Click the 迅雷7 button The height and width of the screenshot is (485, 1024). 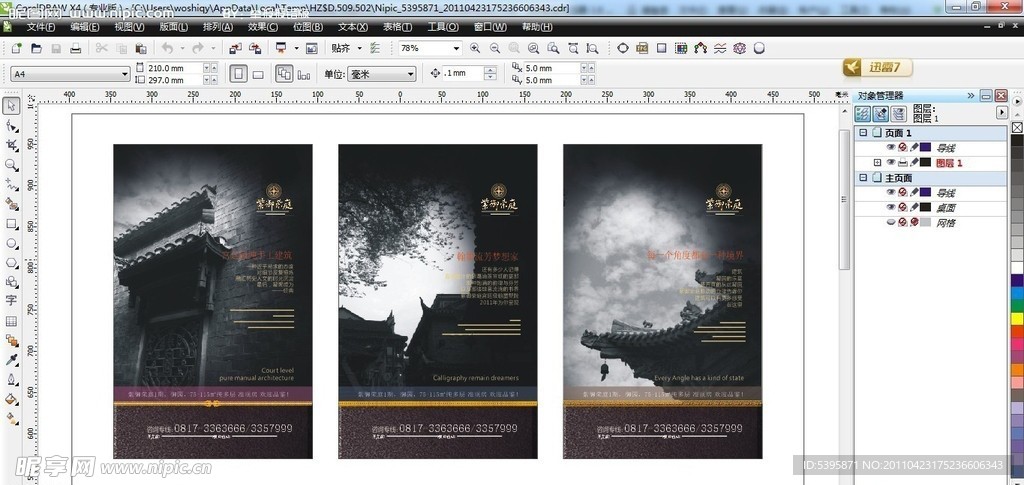point(877,68)
